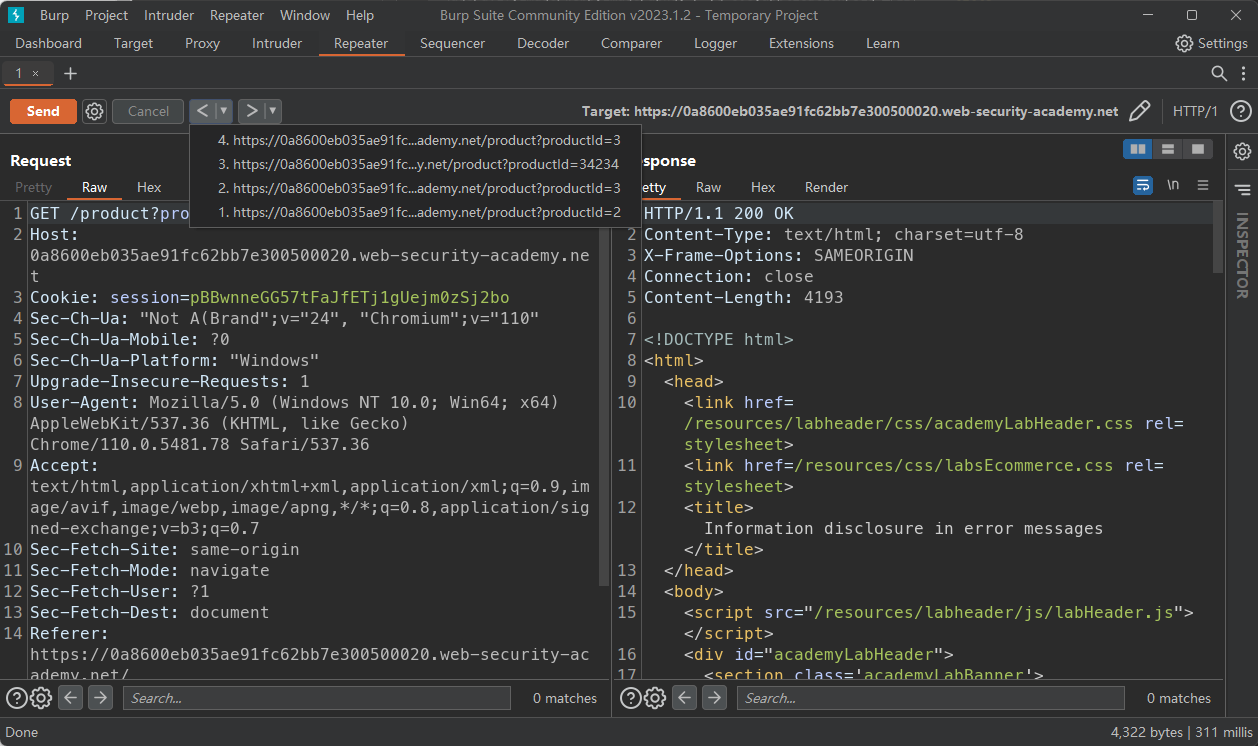The width and height of the screenshot is (1258, 746).
Task: Switch to the Comparer tab
Action: pyautogui.click(x=631, y=44)
